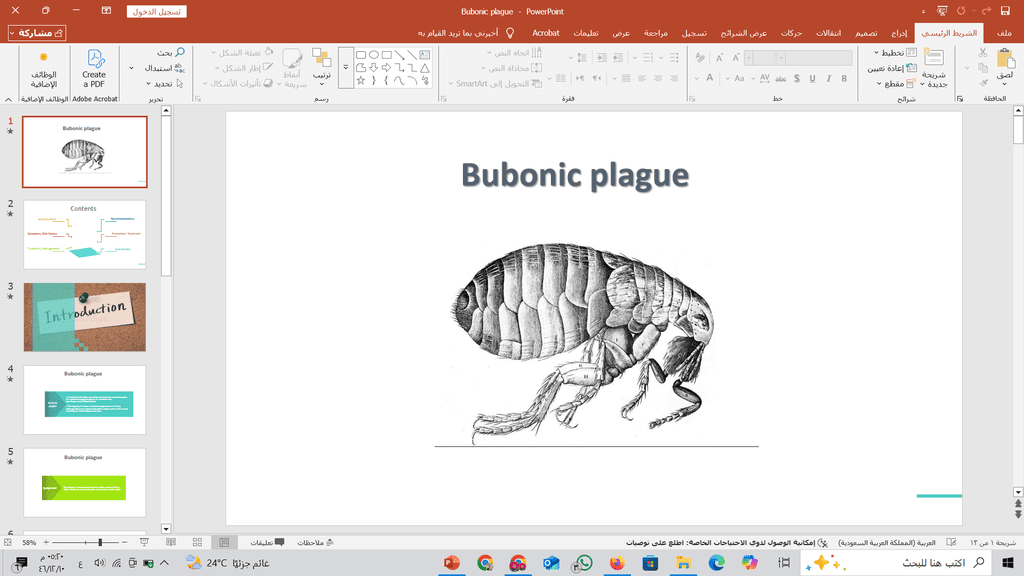Viewport: 1024px width, 576px height.
Task: Click the zoom slider in status bar
Action: click(x=100, y=542)
